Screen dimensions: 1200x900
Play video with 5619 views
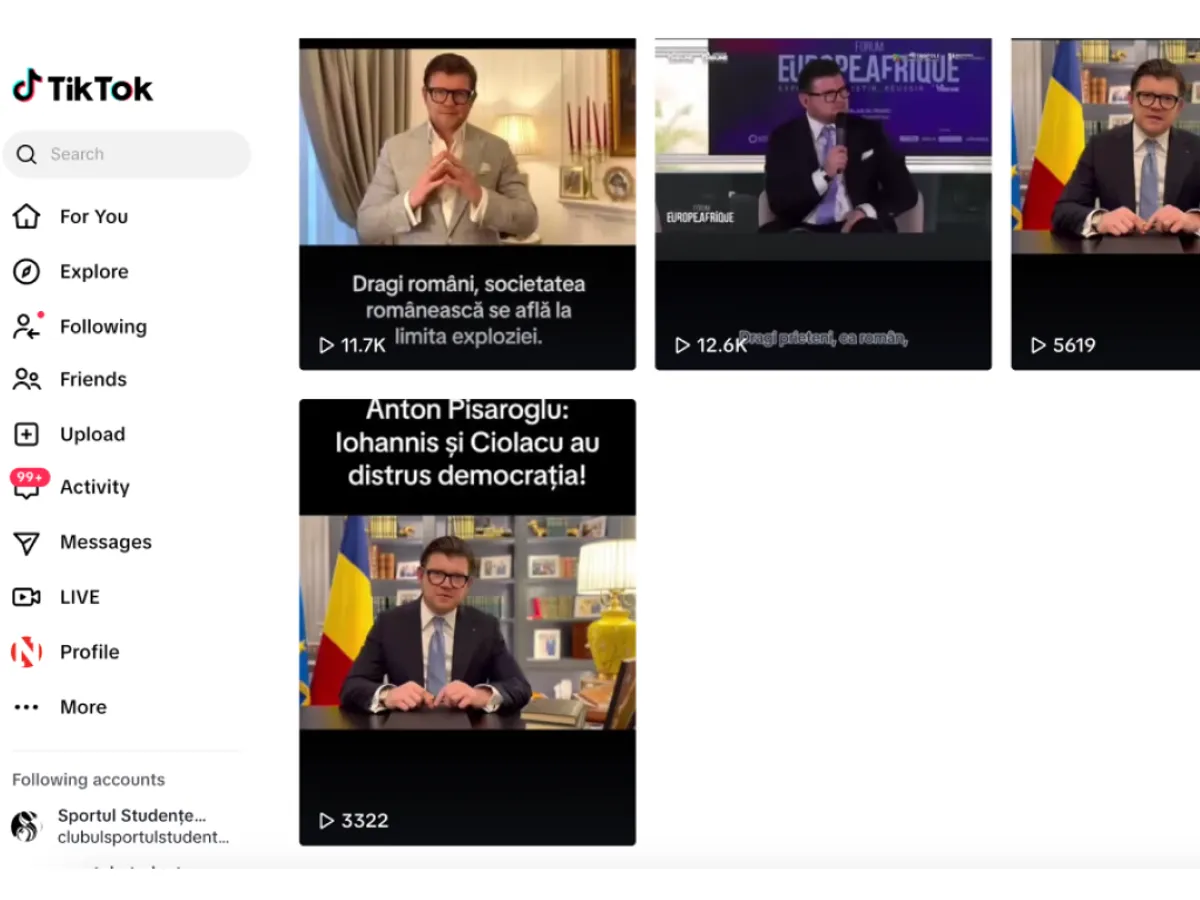click(x=1105, y=204)
